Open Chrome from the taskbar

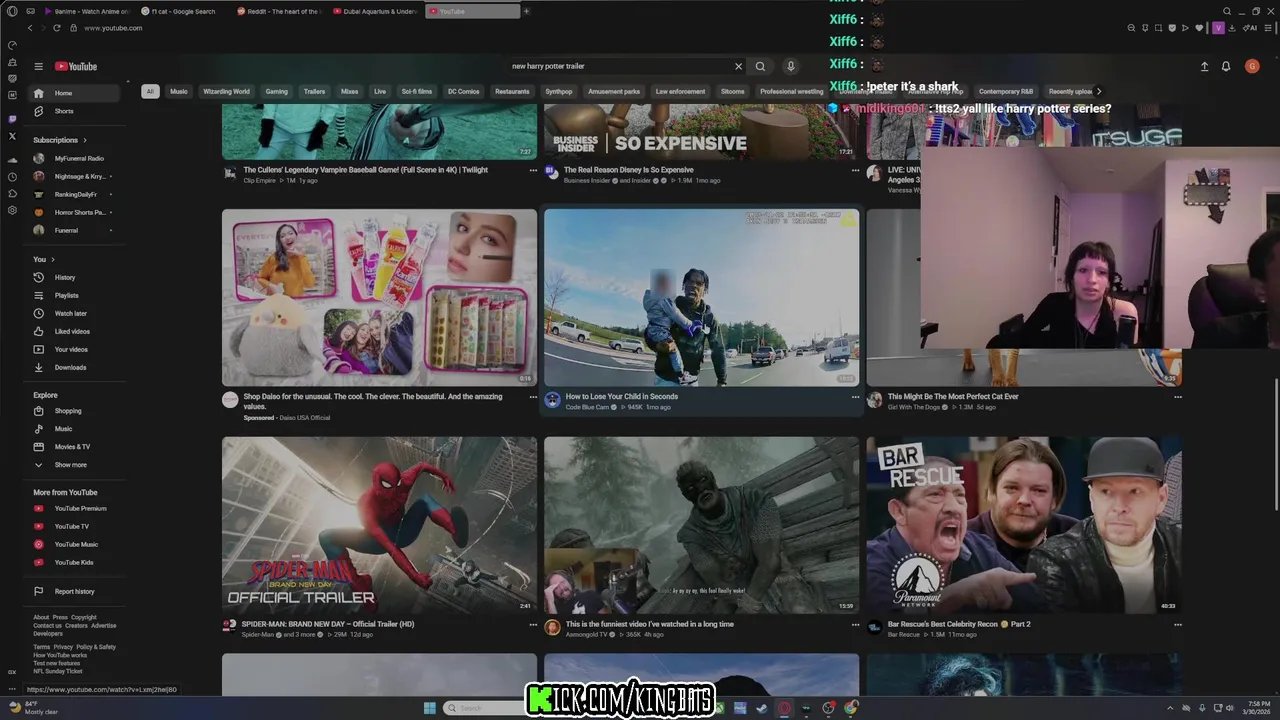coord(851,708)
